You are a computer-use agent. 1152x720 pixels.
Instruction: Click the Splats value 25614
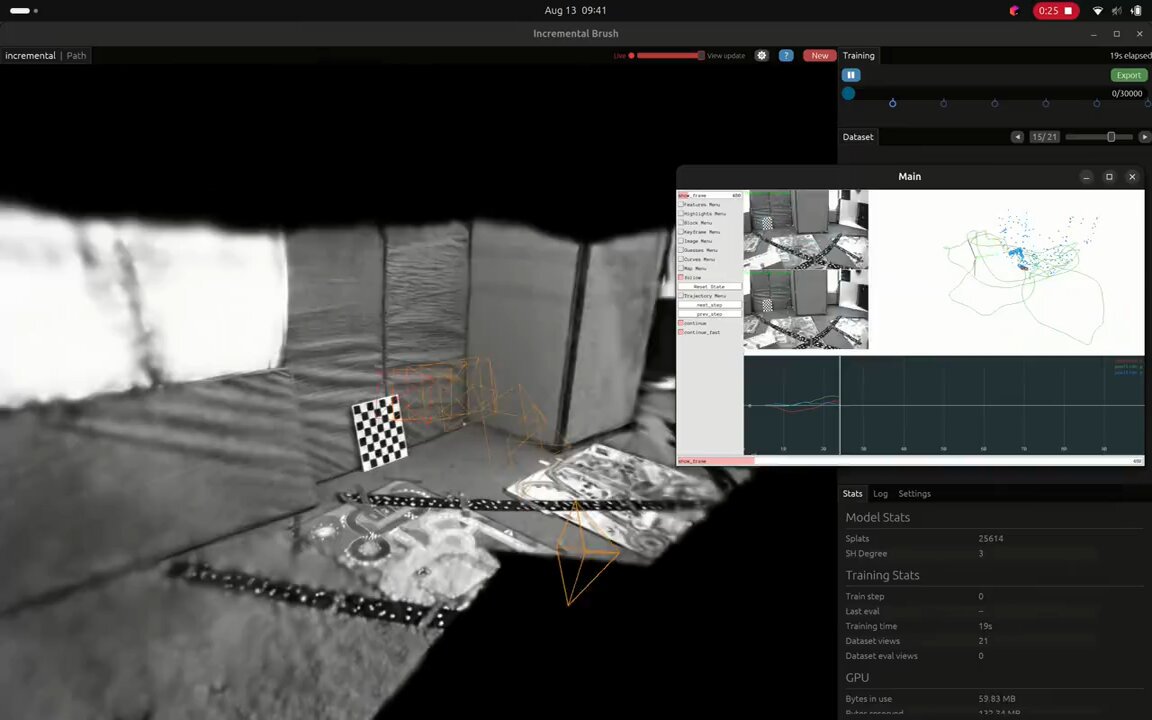click(x=990, y=539)
